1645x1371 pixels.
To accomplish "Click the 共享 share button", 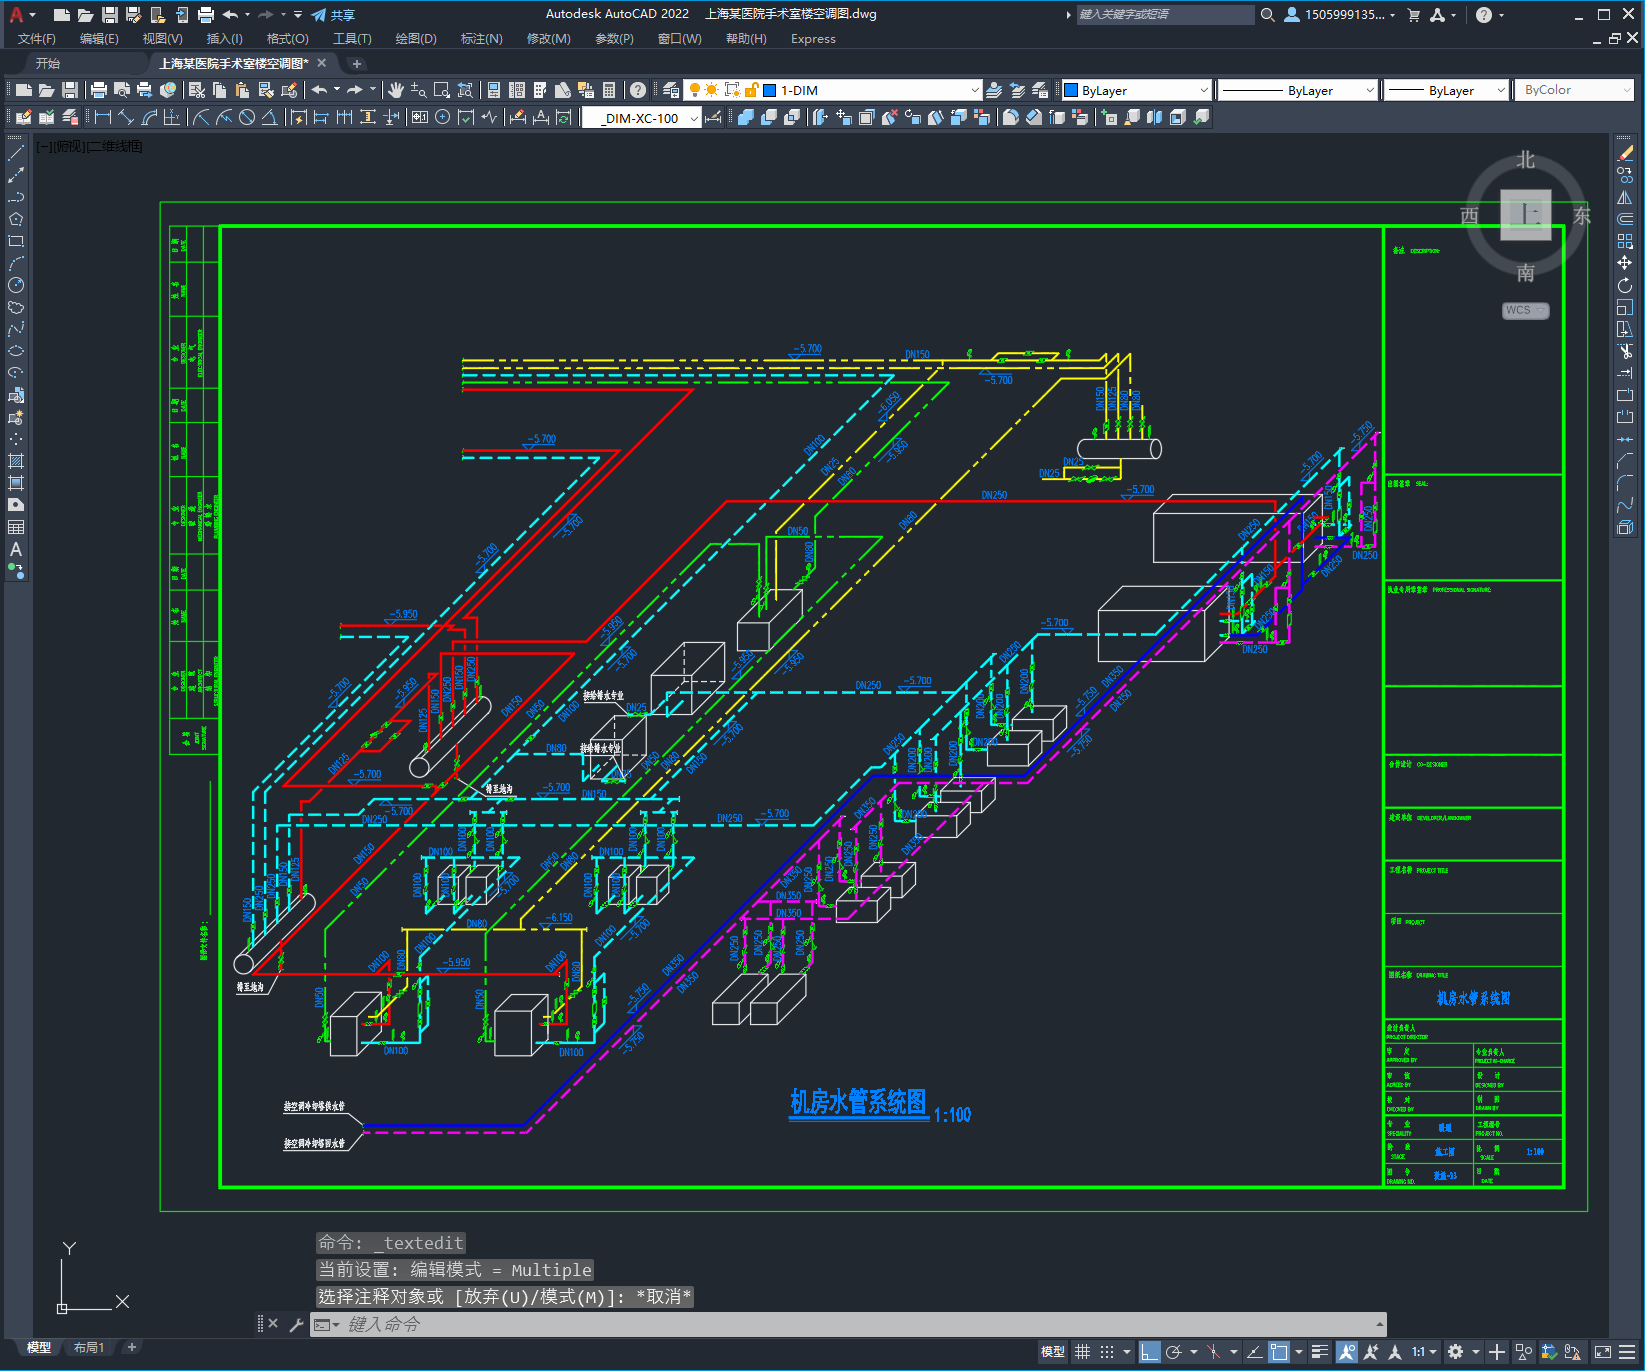I will point(333,14).
